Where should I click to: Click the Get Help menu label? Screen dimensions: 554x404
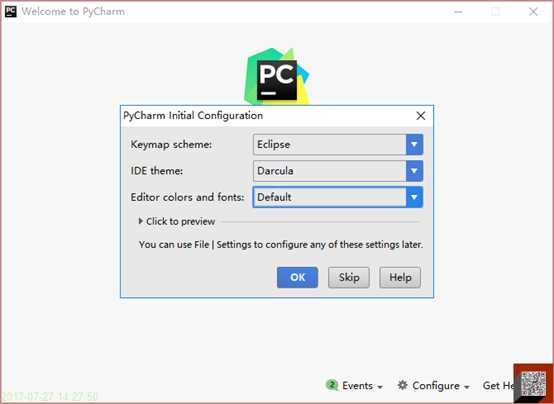click(x=498, y=386)
